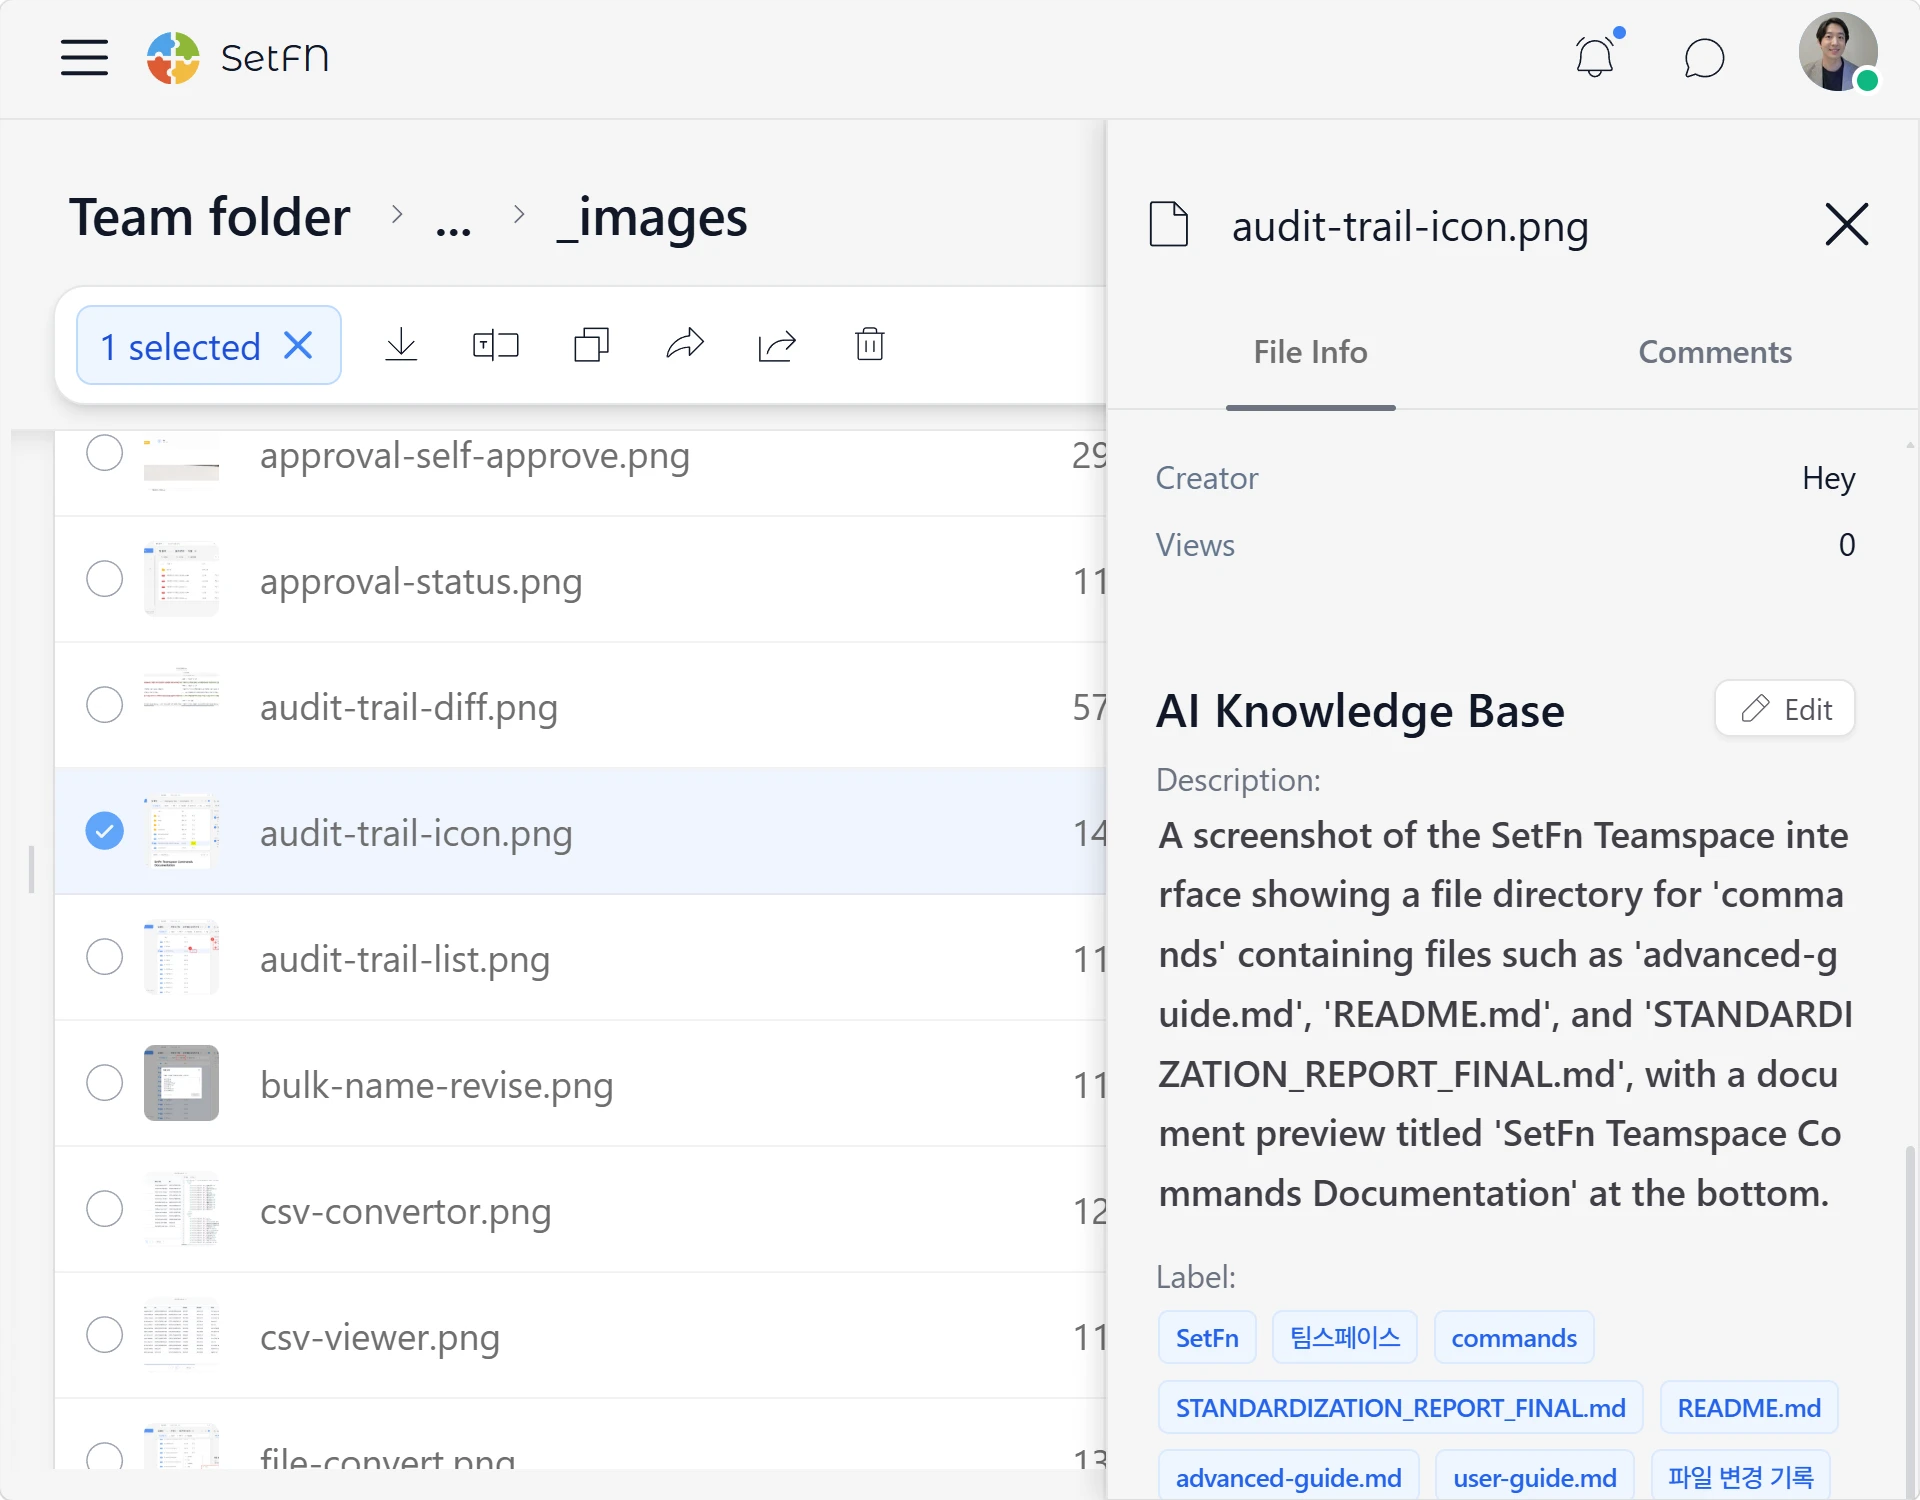Select the csv-viewer.png checkbox
The height and width of the screenshot is (1500, 1920).
(104, 1335)
